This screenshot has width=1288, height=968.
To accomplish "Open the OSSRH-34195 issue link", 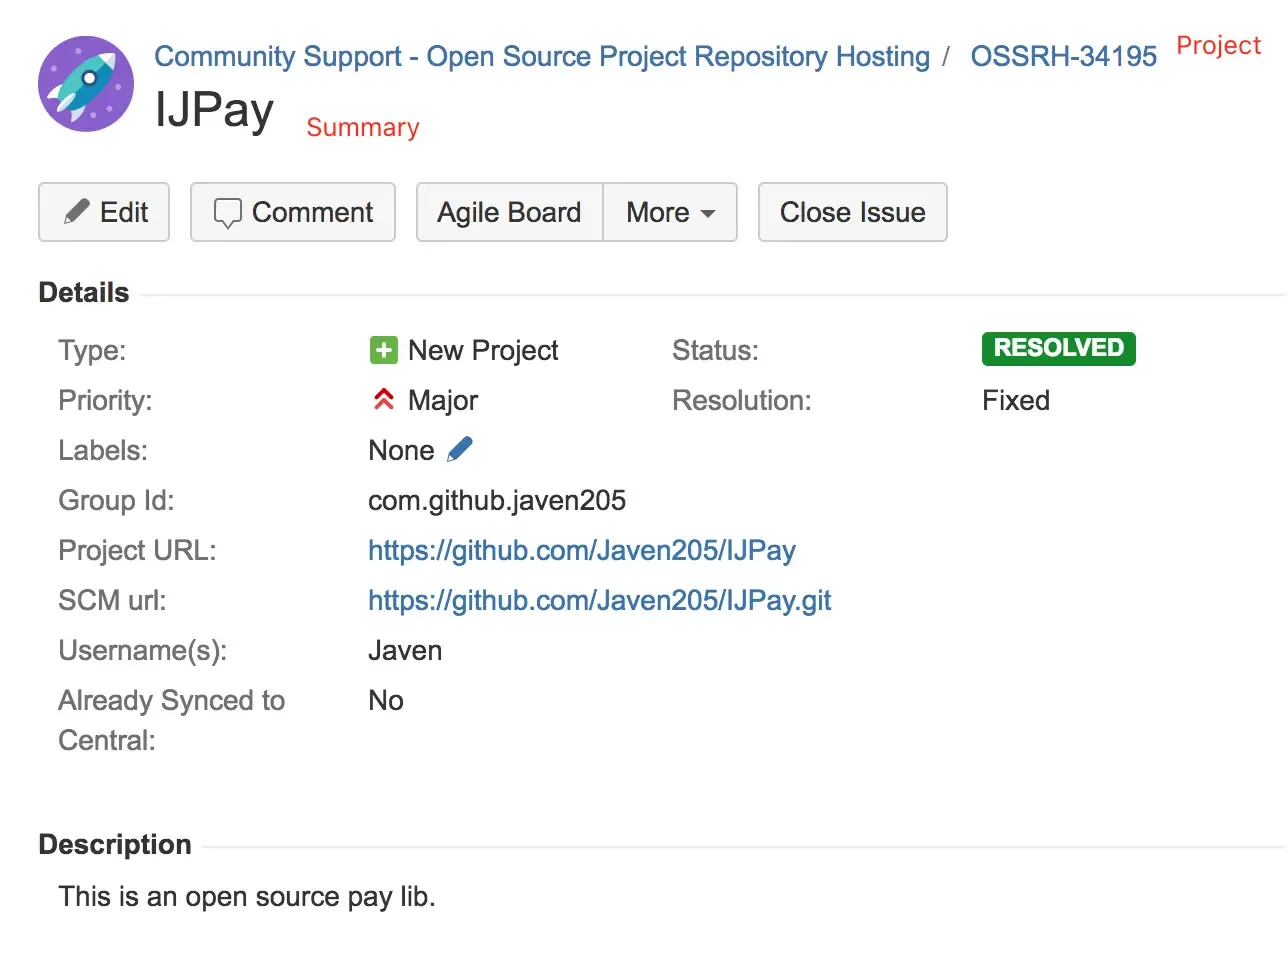I will coord(1063,56).
